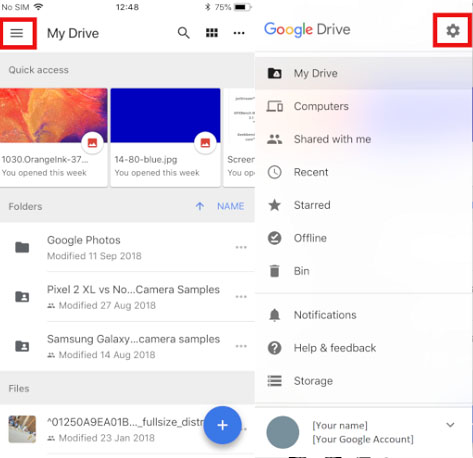
Task: Click the My Drive title
Action: tap(73, 33)
